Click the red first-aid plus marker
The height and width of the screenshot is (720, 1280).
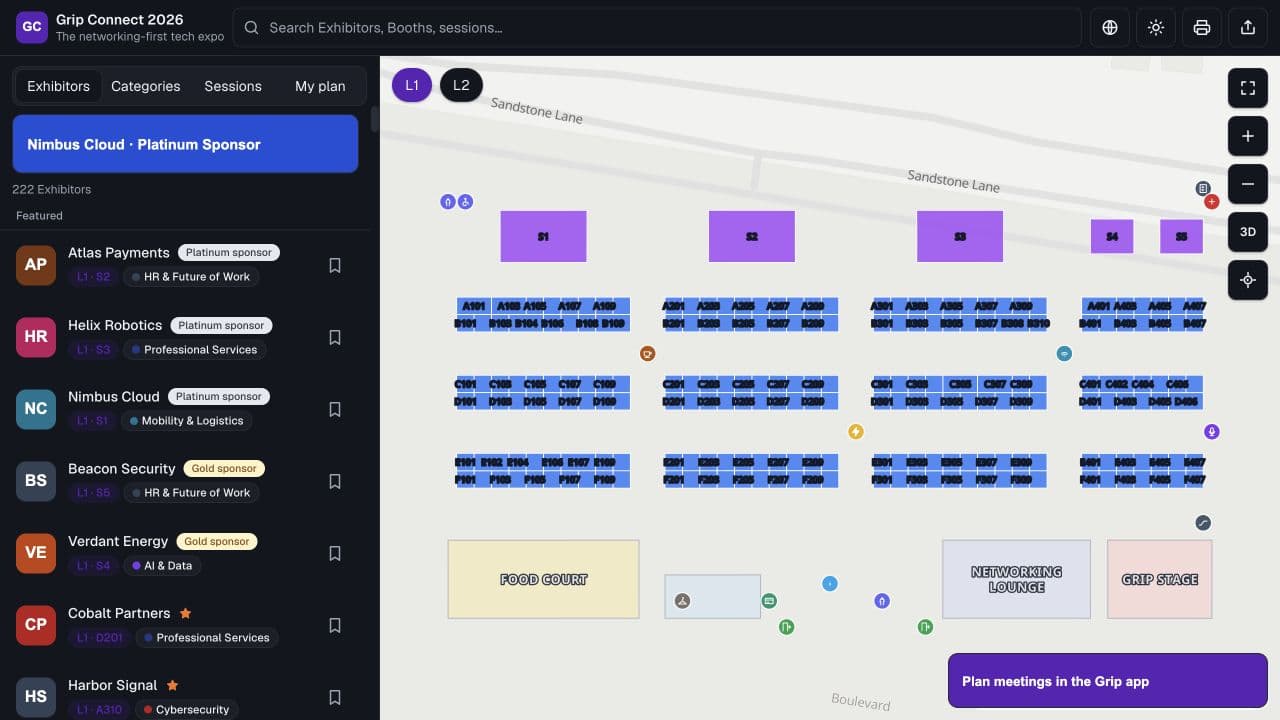(1212, 202)
